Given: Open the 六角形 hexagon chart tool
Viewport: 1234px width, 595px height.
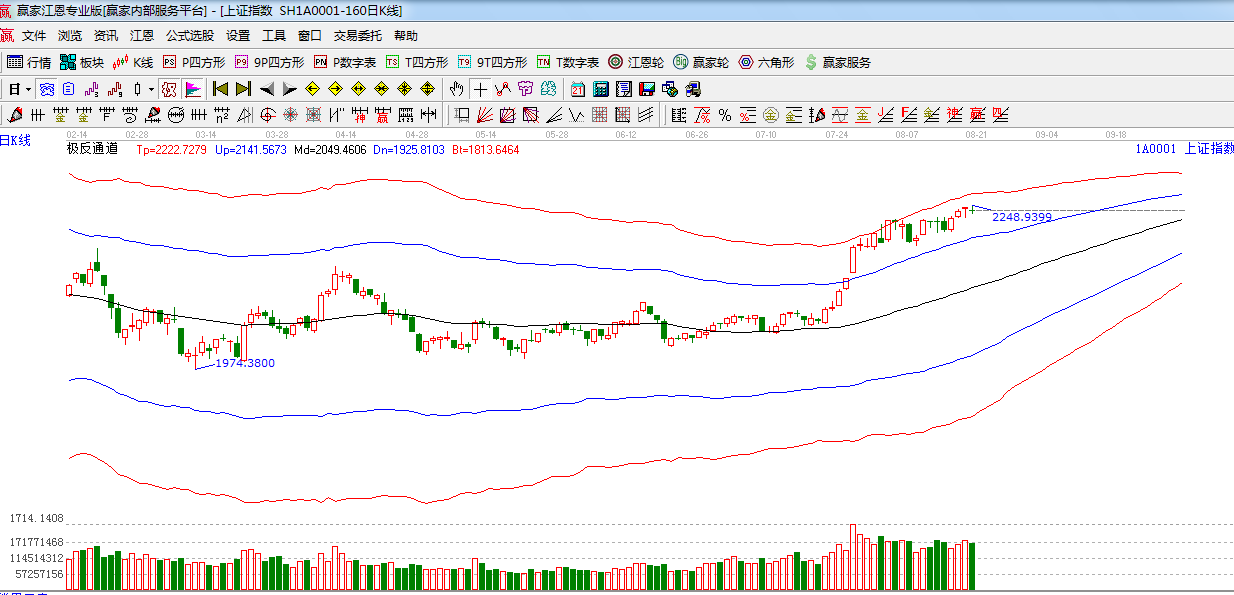Looking at the screenshot, I should pyautogui.click(x=766, y=62).
